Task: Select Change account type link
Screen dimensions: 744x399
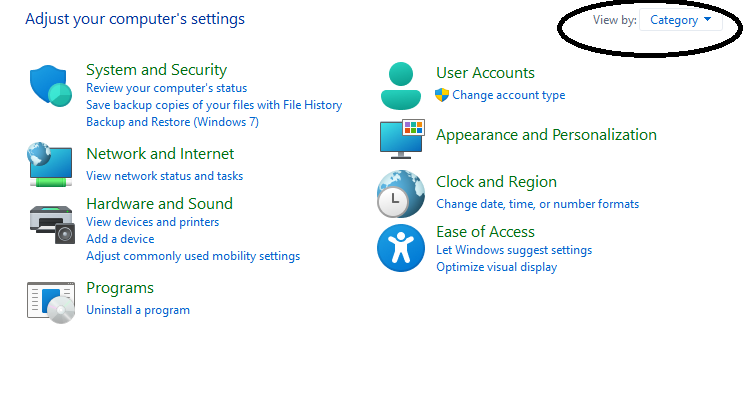Action: (509, 95)
